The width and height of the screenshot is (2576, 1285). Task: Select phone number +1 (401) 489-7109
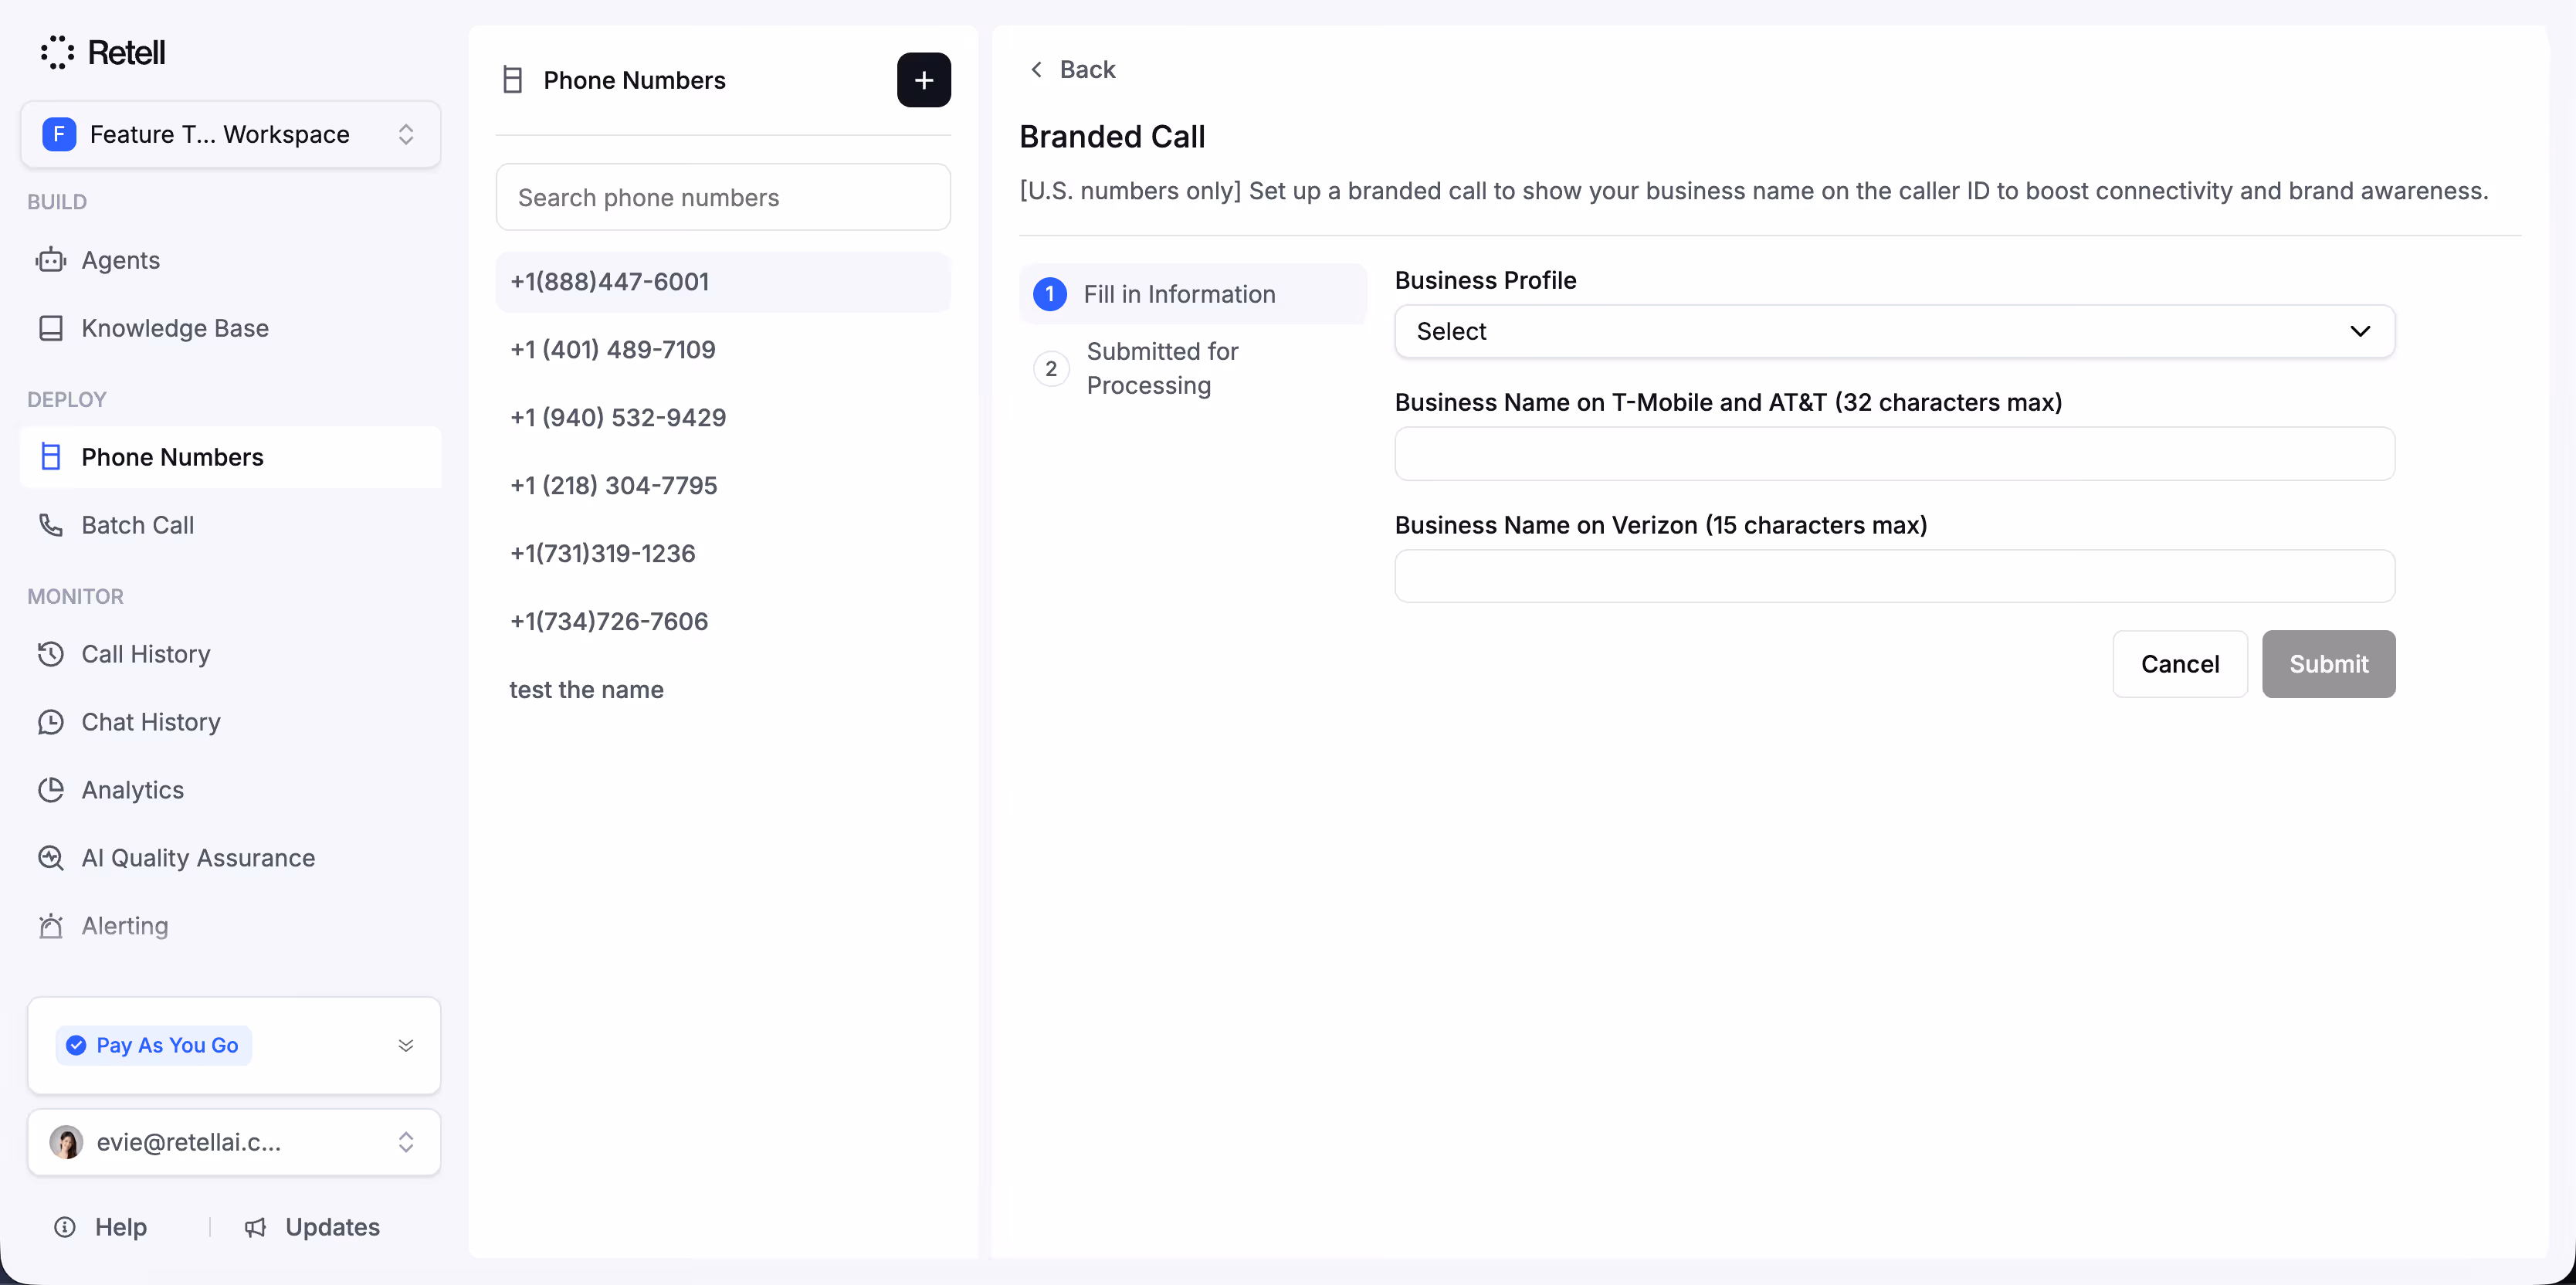[x=612, y=350]
